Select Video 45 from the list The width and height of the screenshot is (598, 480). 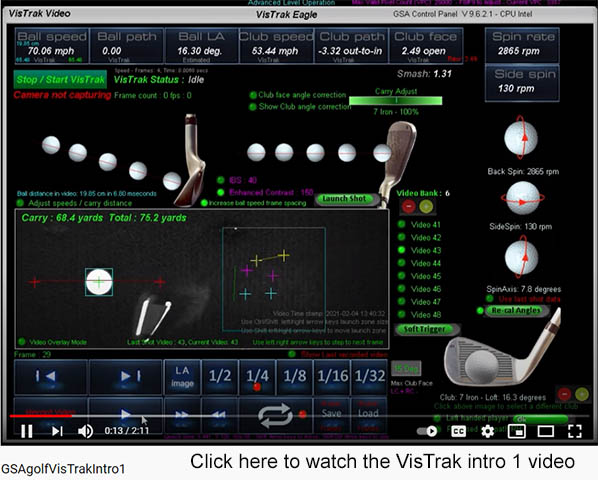coord(419,276)
